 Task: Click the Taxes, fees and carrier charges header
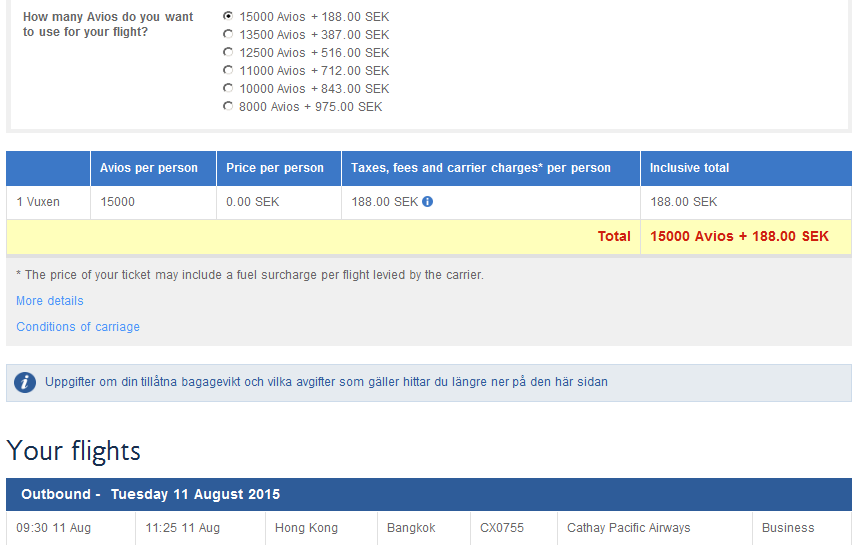pyautogui.click(x=480, y=168)
